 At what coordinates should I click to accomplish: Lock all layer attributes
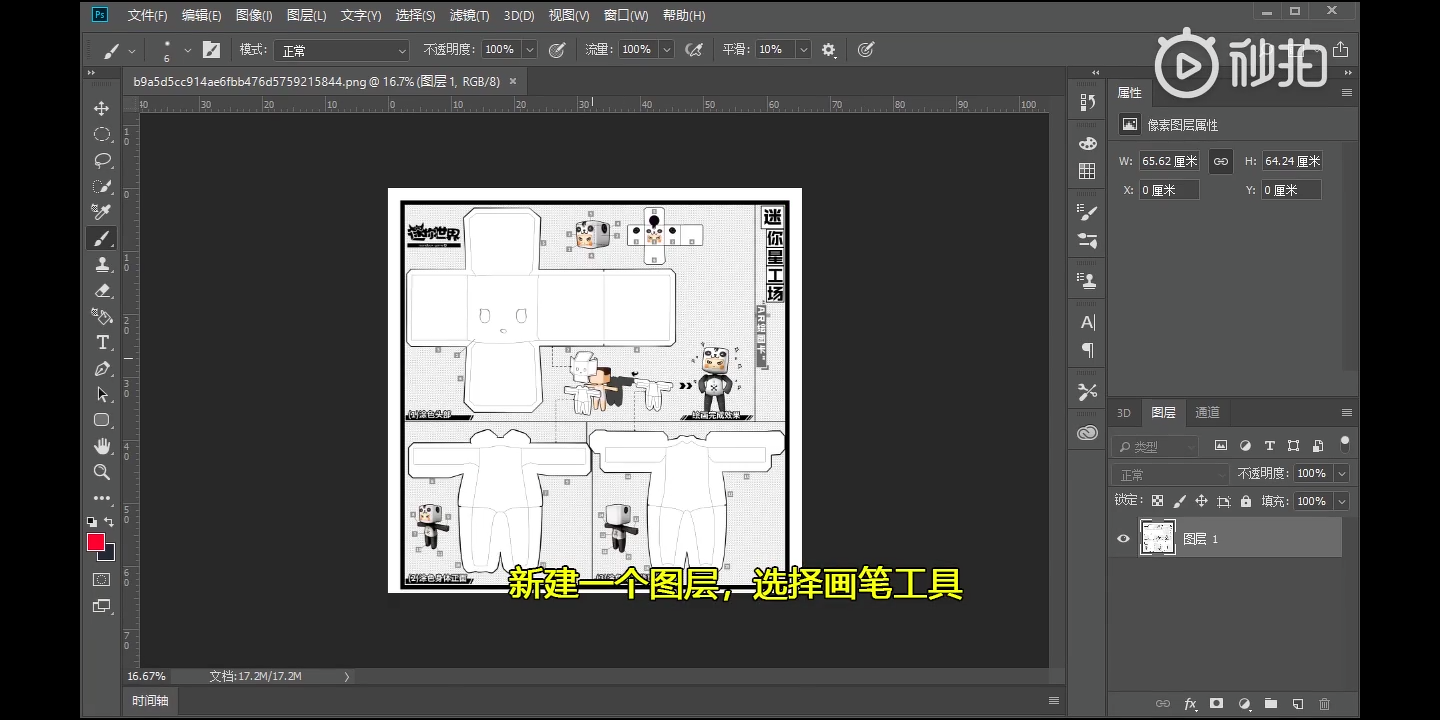[x=1245, y=501]
